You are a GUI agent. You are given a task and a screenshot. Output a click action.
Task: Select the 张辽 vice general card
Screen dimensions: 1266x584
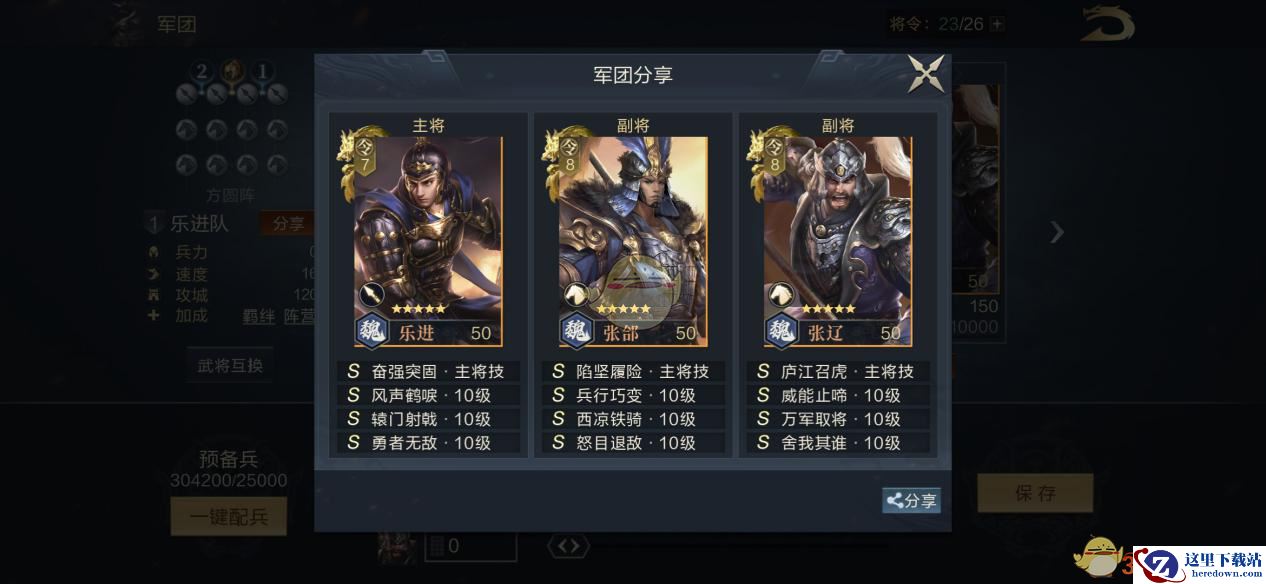(x=838, y=241)
